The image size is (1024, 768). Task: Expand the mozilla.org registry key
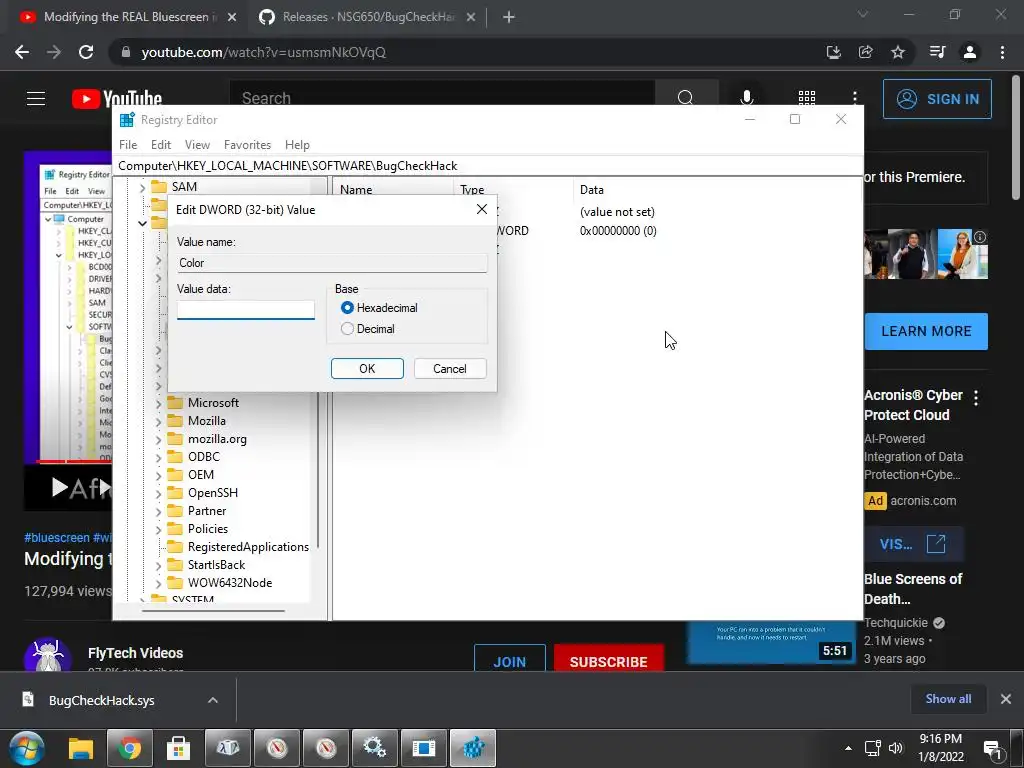pos(158,440)
